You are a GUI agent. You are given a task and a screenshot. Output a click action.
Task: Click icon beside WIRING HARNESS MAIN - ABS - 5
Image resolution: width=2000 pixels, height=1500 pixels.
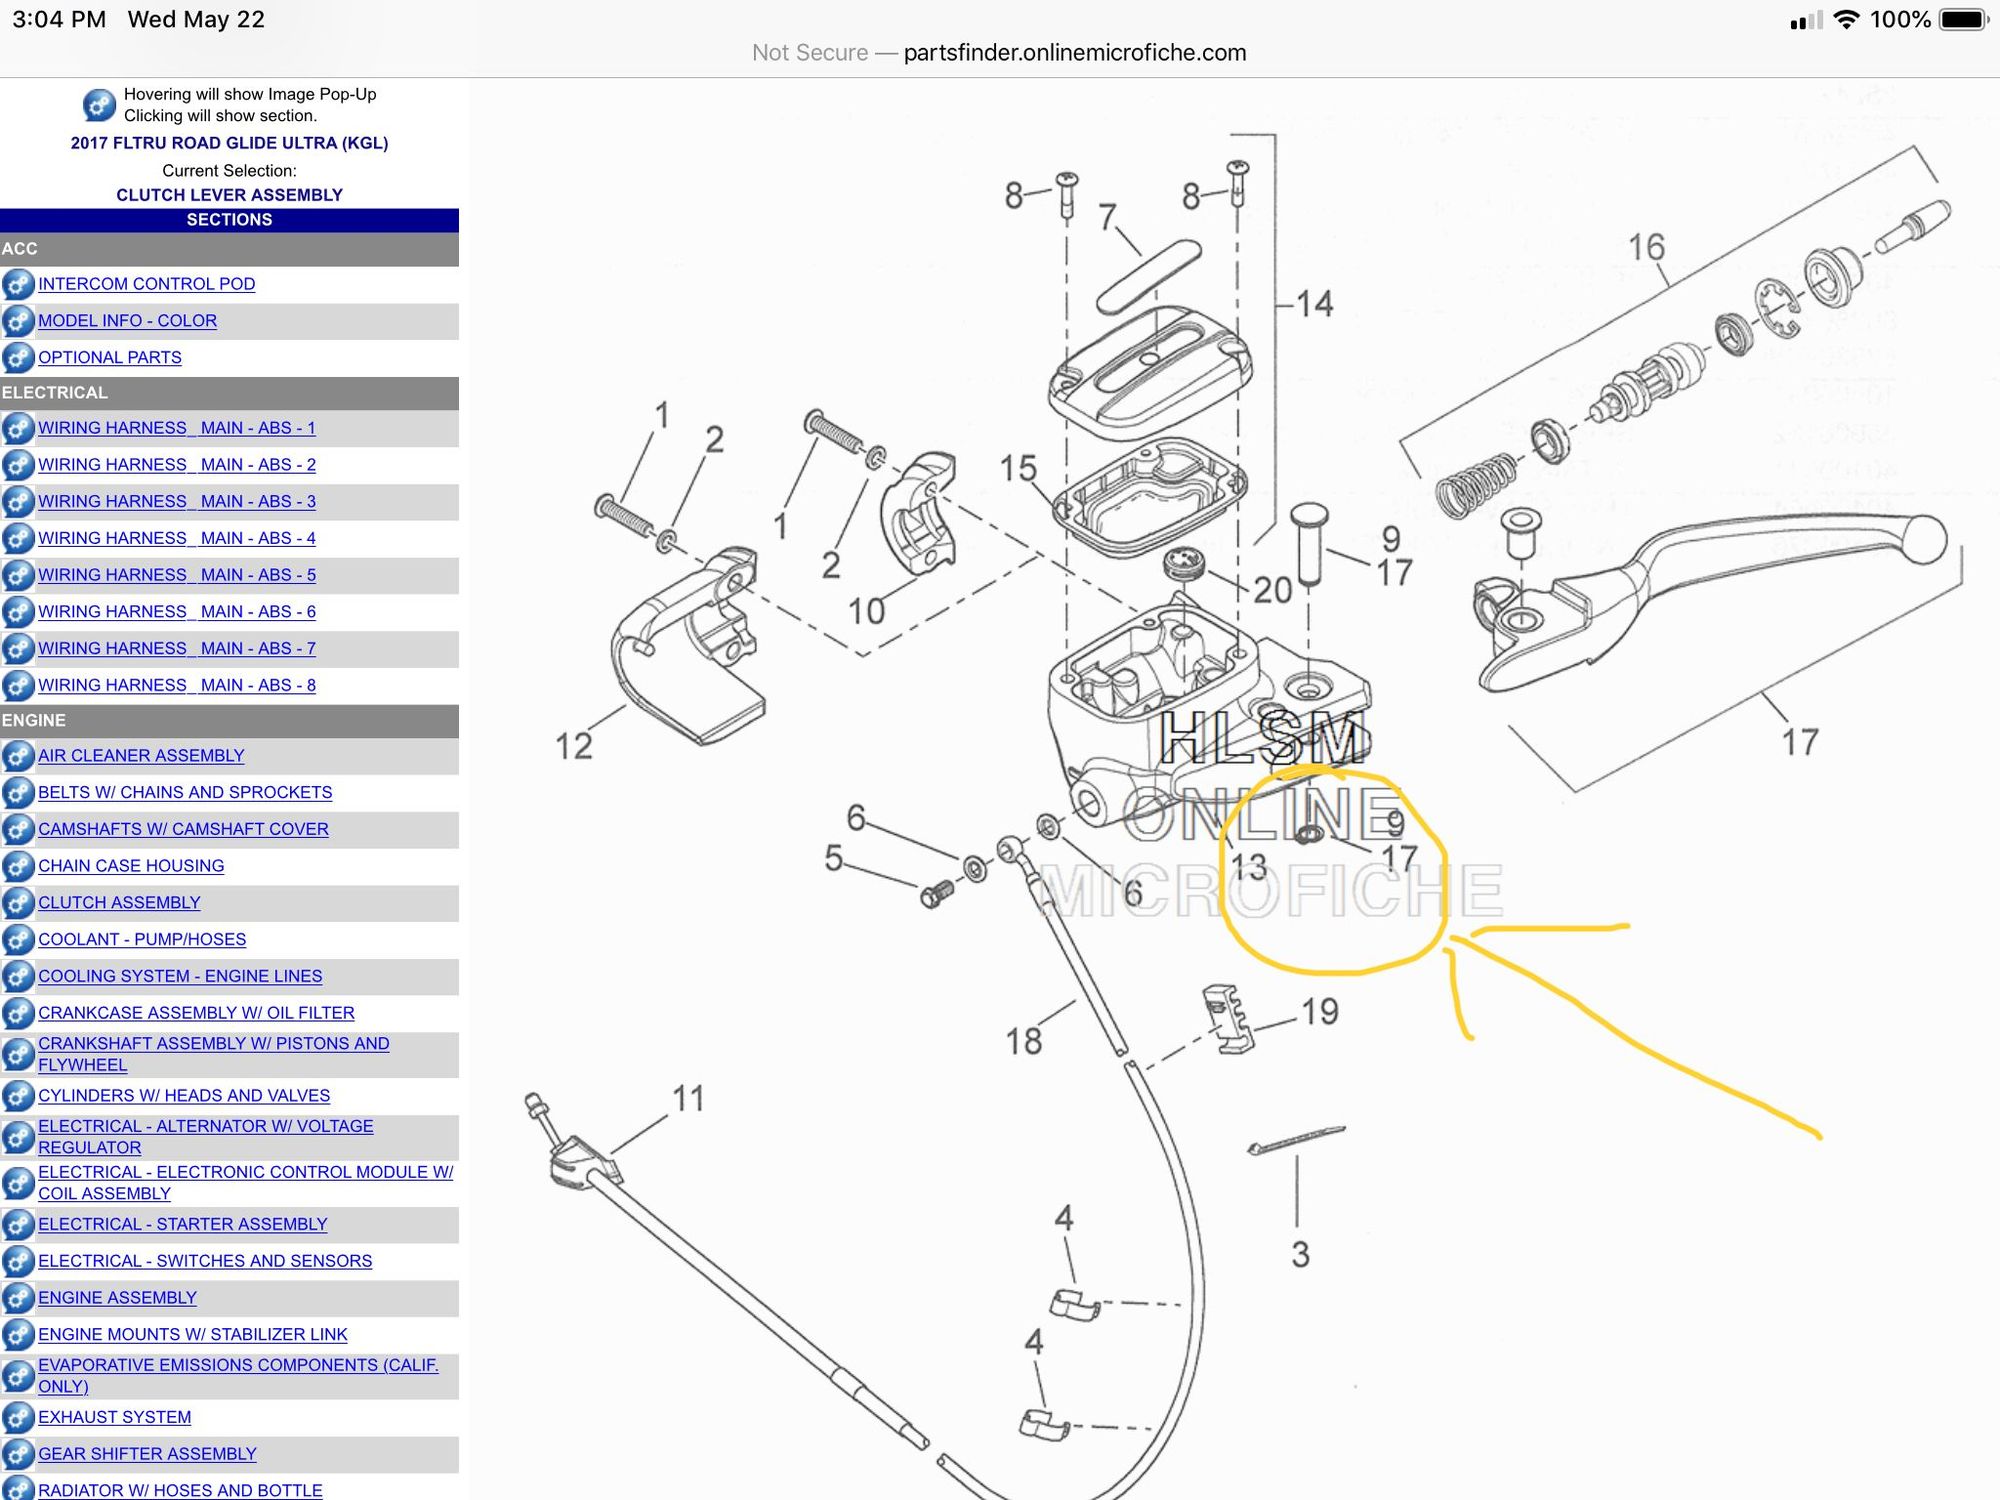coord(18,576)
